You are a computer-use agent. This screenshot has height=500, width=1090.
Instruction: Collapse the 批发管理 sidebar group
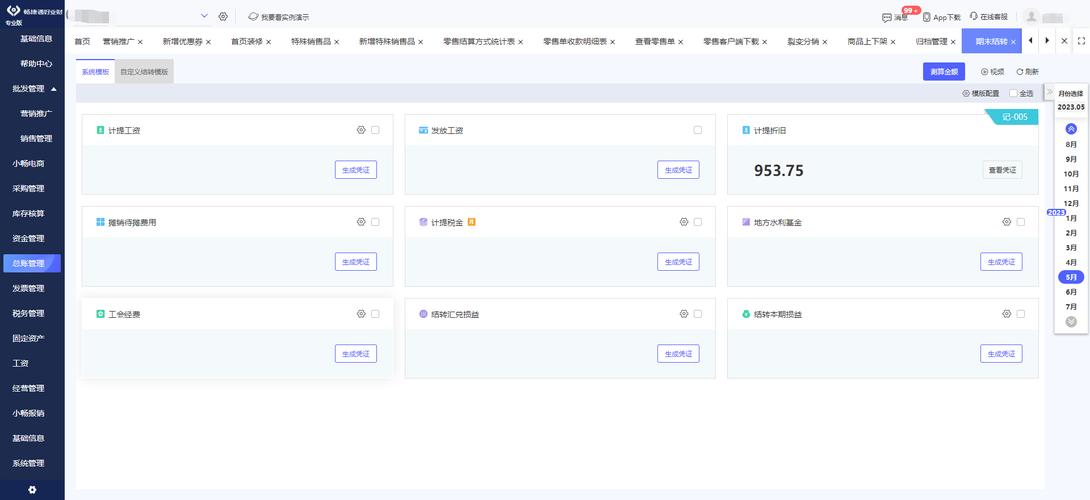pyautogui.click(x=53, y=89)
